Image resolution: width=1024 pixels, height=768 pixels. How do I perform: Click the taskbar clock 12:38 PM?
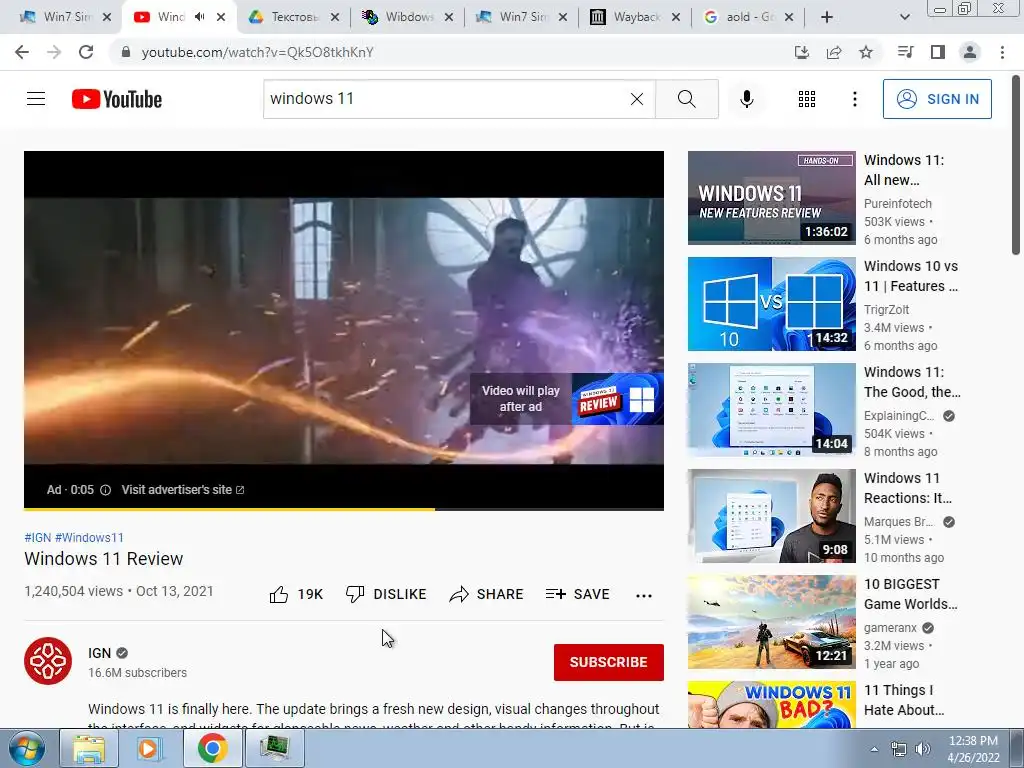click(x=973, y=749)
